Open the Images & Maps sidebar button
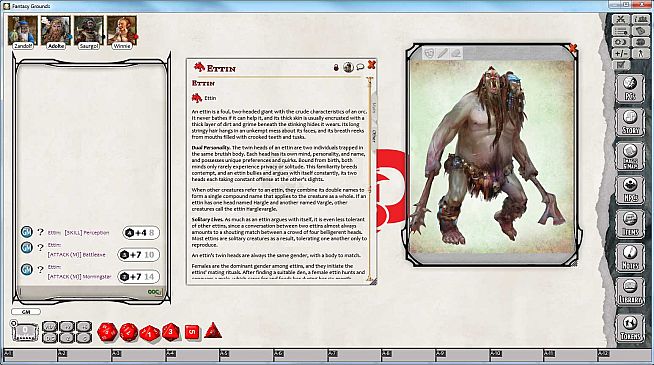Viewport: 654px width, 365px height. pyautogui.click(x=630, y=156)
